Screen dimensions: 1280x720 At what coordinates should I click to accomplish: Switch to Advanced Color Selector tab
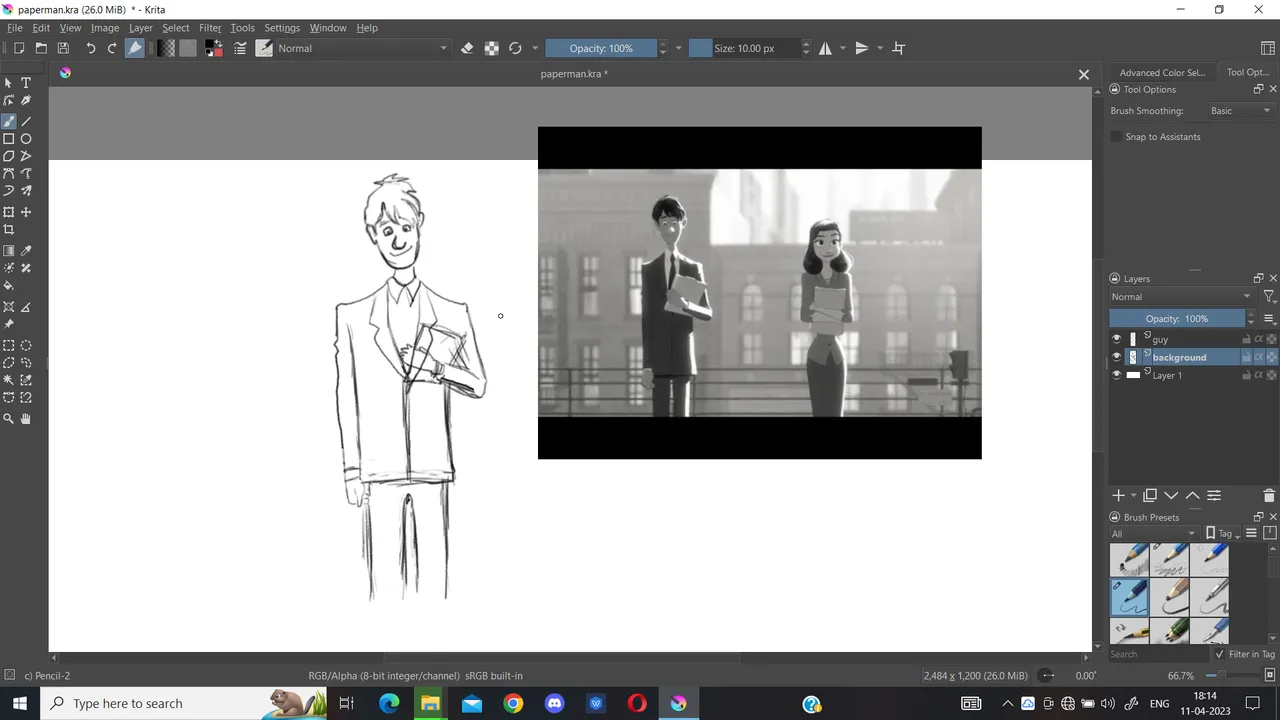tap(1162, 72)
